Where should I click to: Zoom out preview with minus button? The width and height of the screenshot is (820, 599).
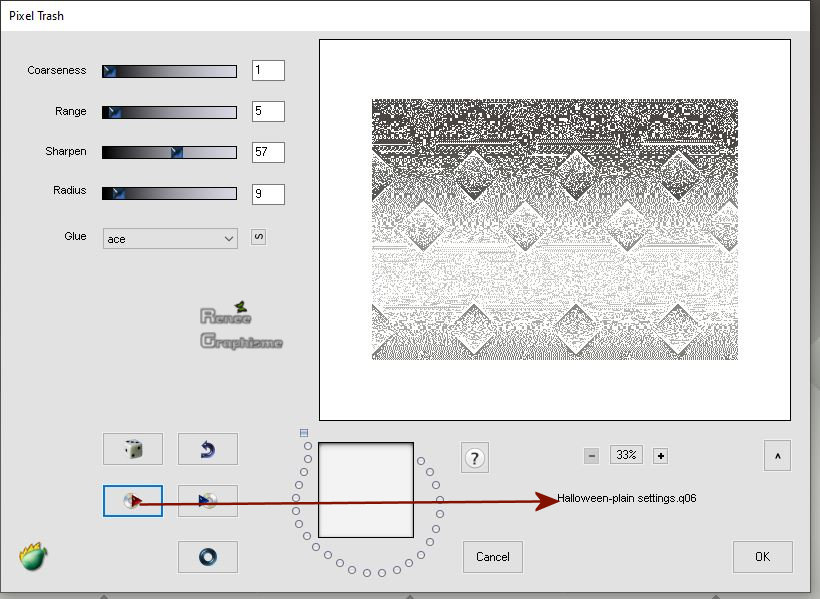[x=591, y=456]
